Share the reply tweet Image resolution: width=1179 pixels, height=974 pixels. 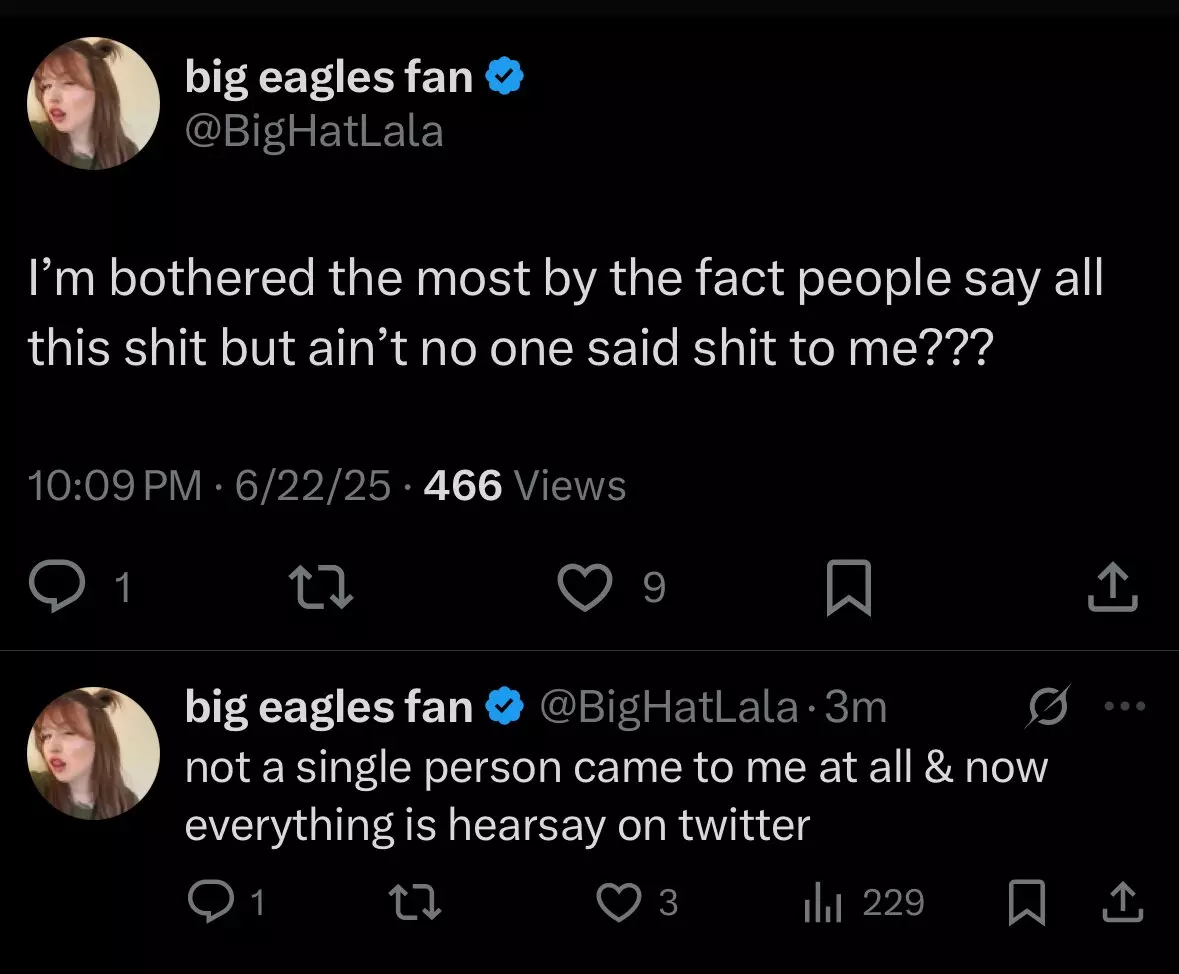[x=1123, y=902]
